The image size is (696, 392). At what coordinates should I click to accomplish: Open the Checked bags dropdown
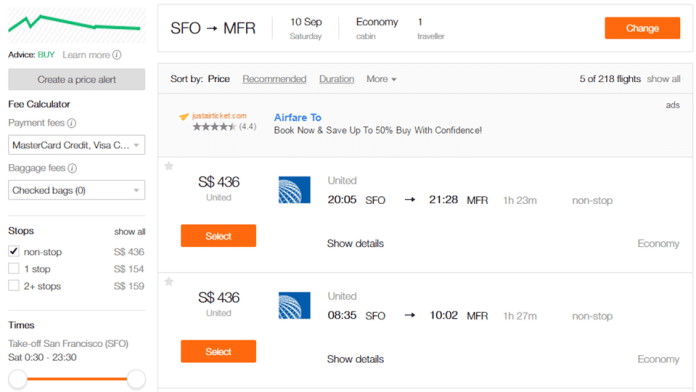[x=76, y=190]
